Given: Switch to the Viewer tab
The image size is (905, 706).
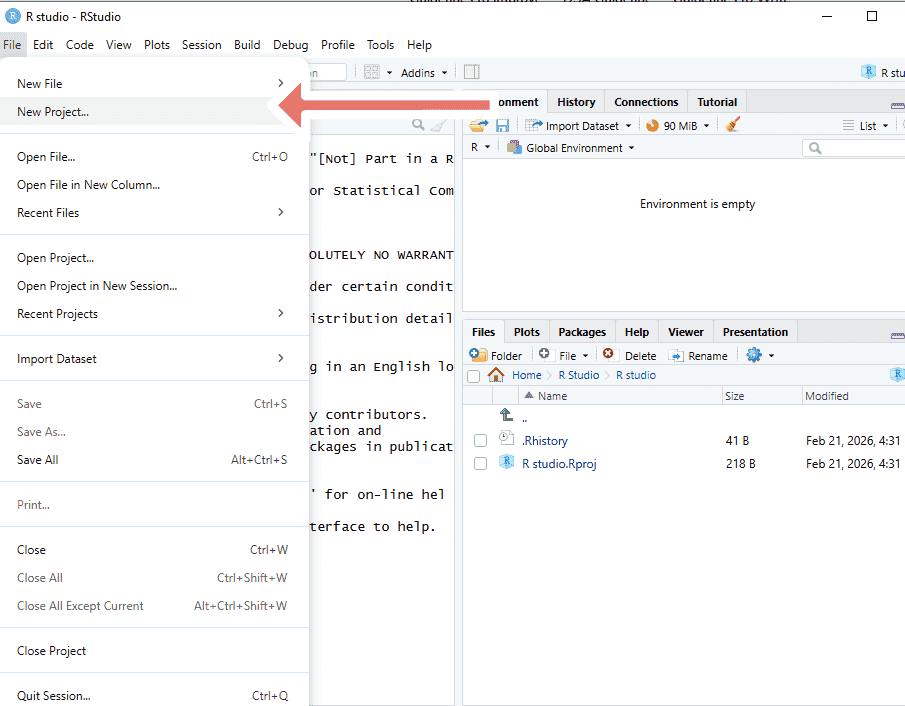Looking at the screenshot, I should click(x=686, y=332).
